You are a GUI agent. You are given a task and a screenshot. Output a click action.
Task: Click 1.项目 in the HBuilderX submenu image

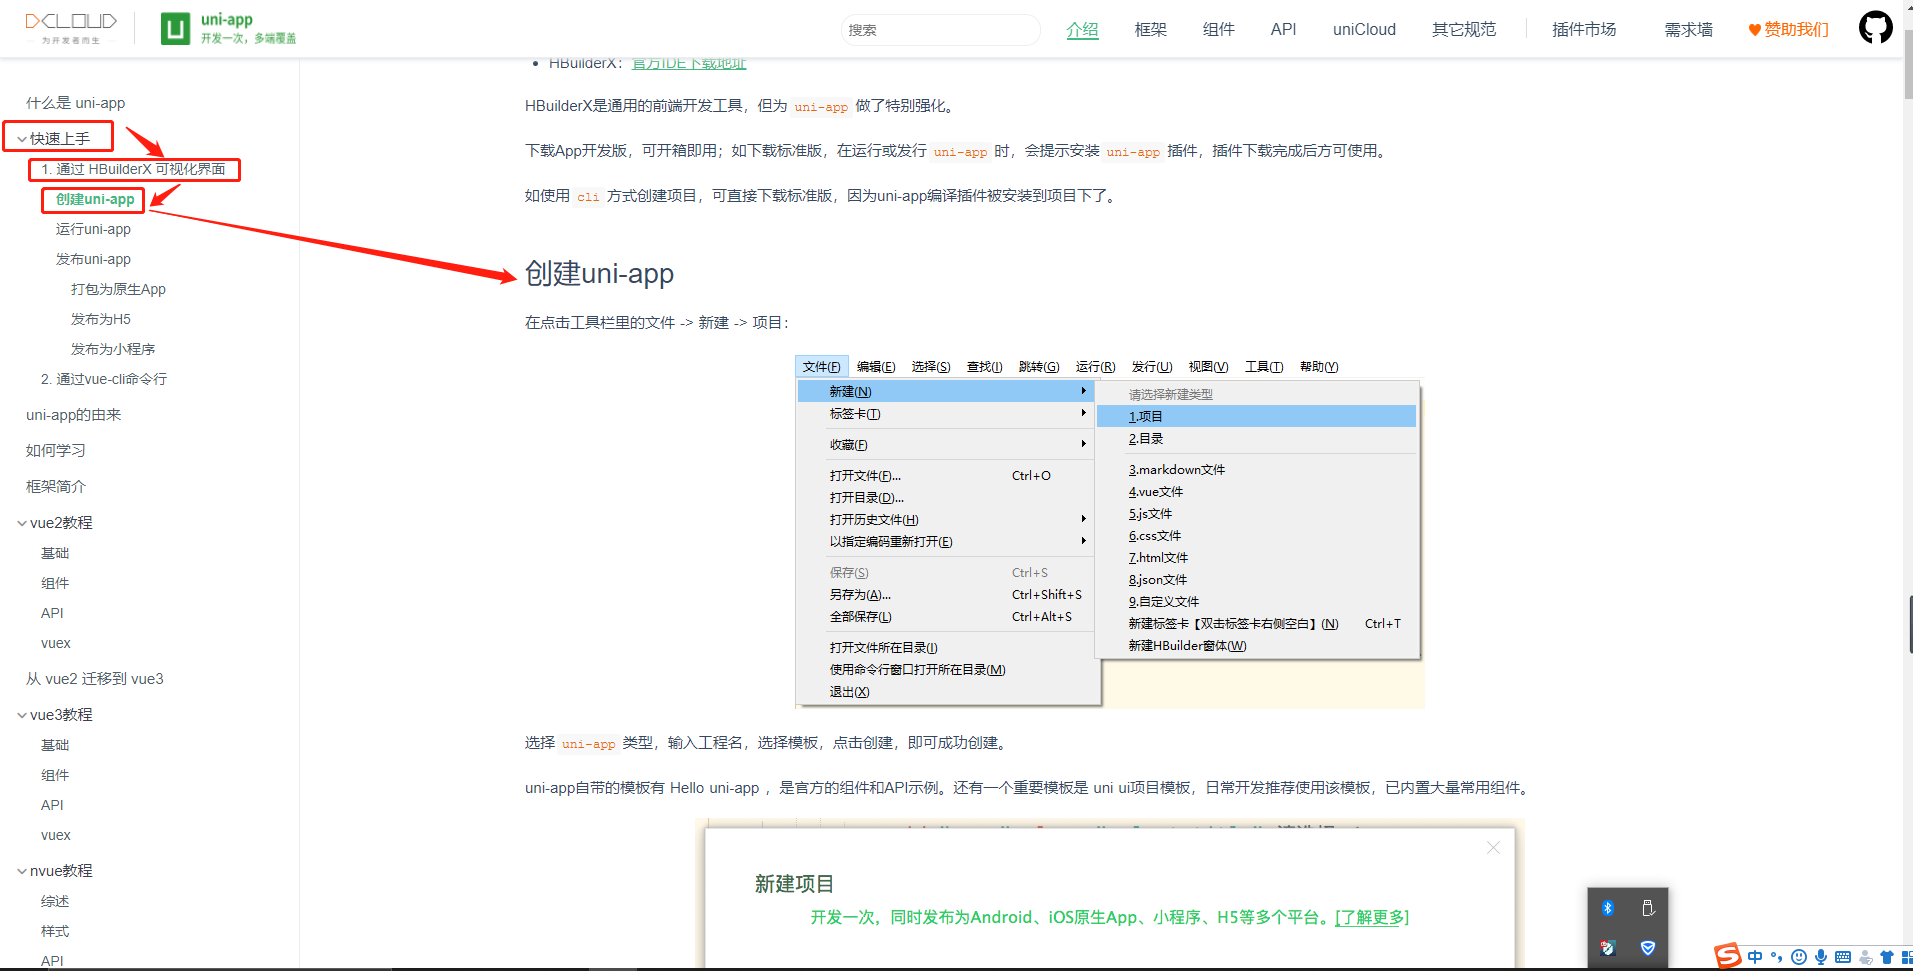coord(1256,416)
